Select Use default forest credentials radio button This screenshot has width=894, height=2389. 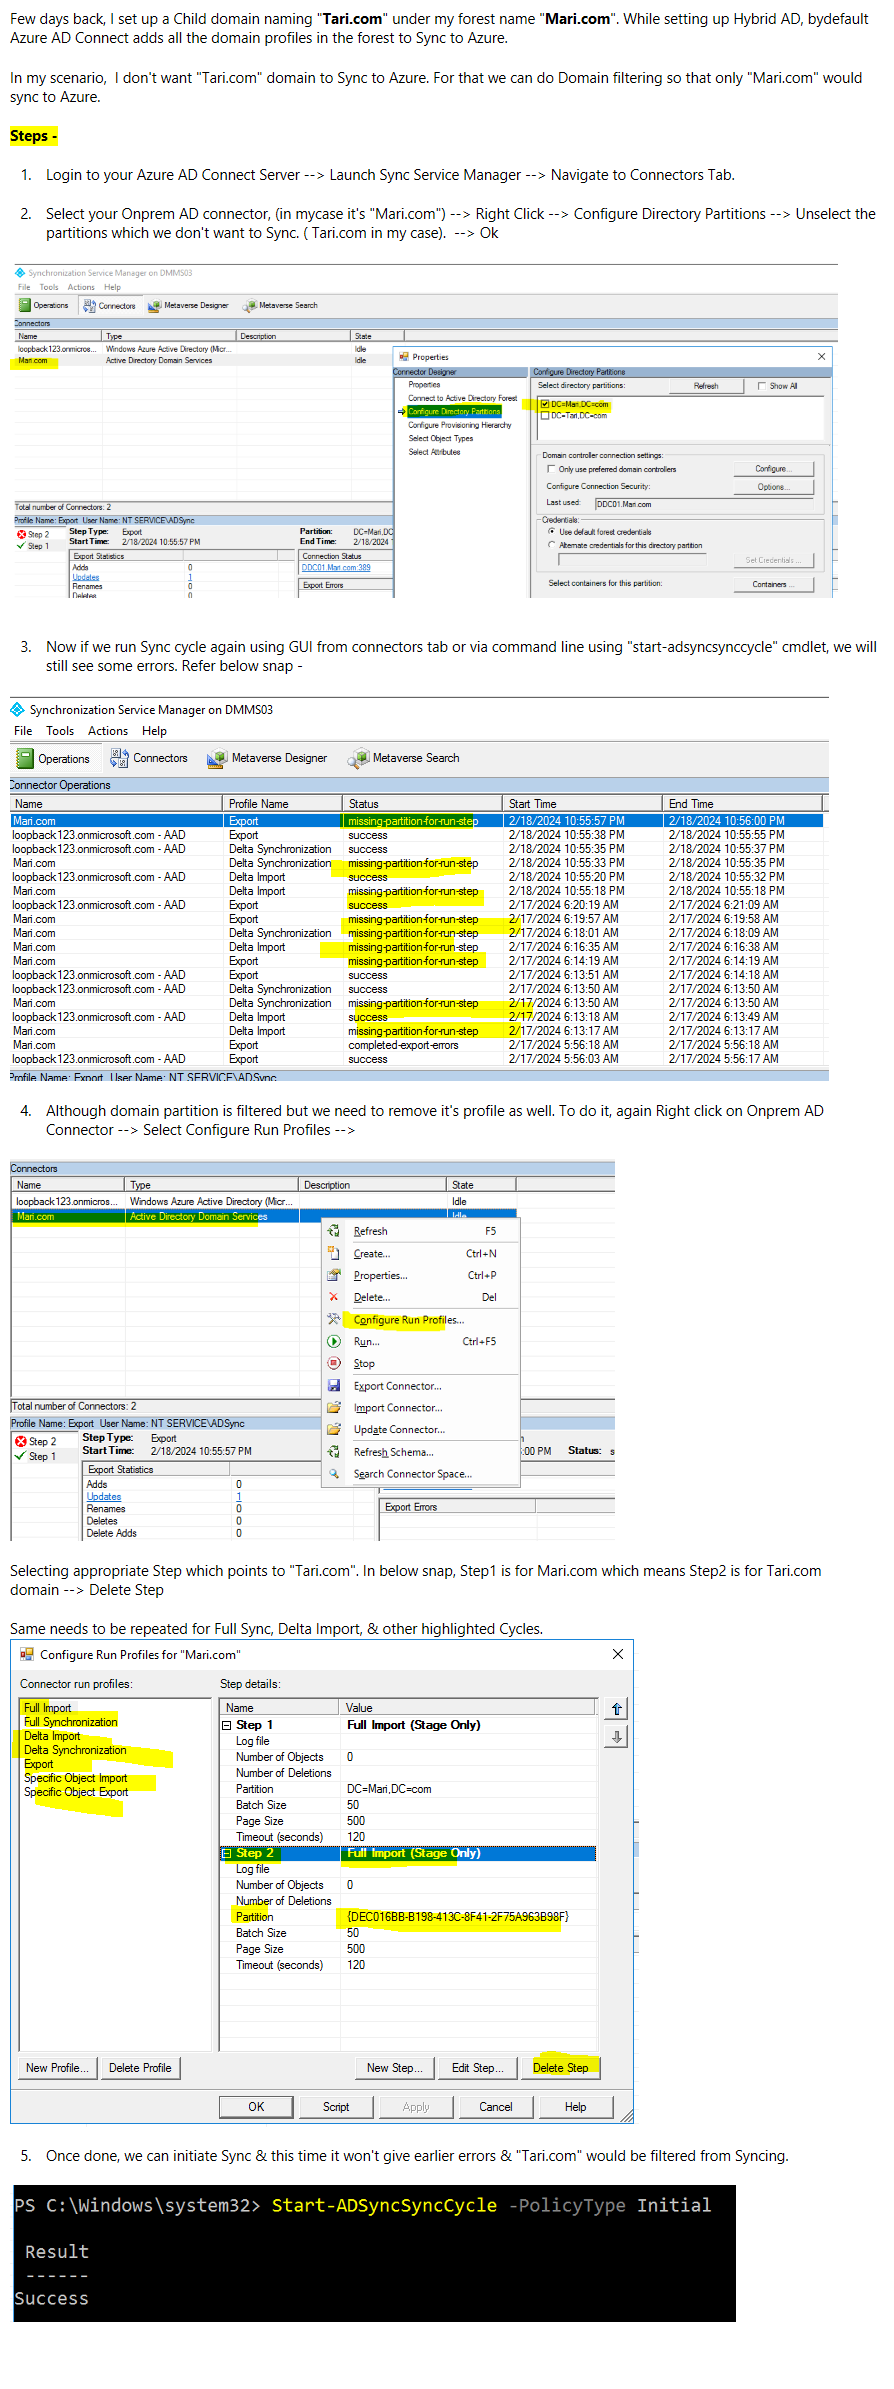tap(551, 531)
